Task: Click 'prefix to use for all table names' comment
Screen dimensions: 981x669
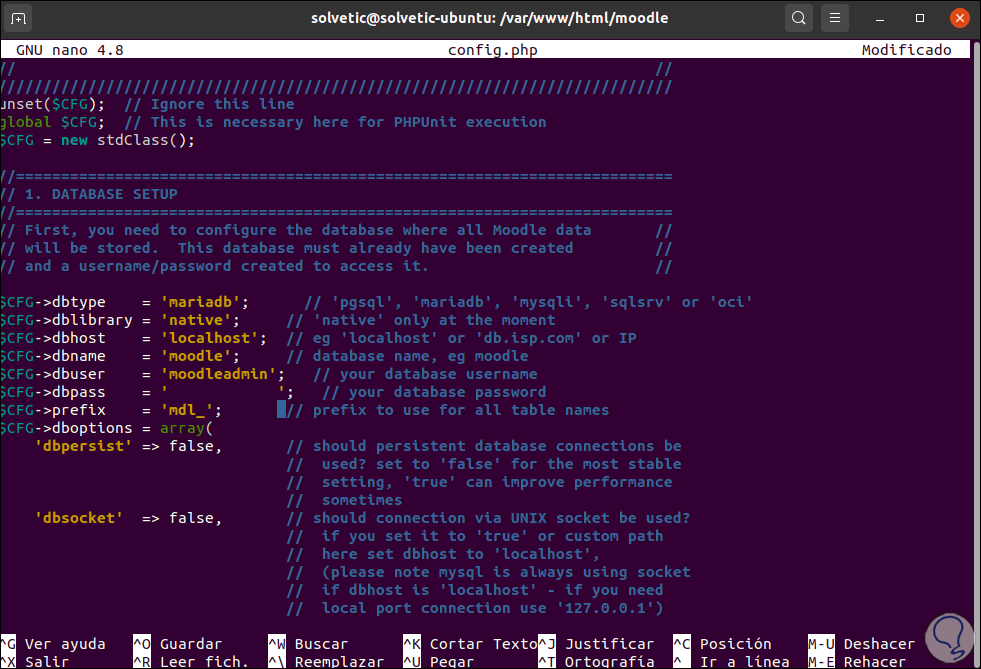Action: coord(448,411)
